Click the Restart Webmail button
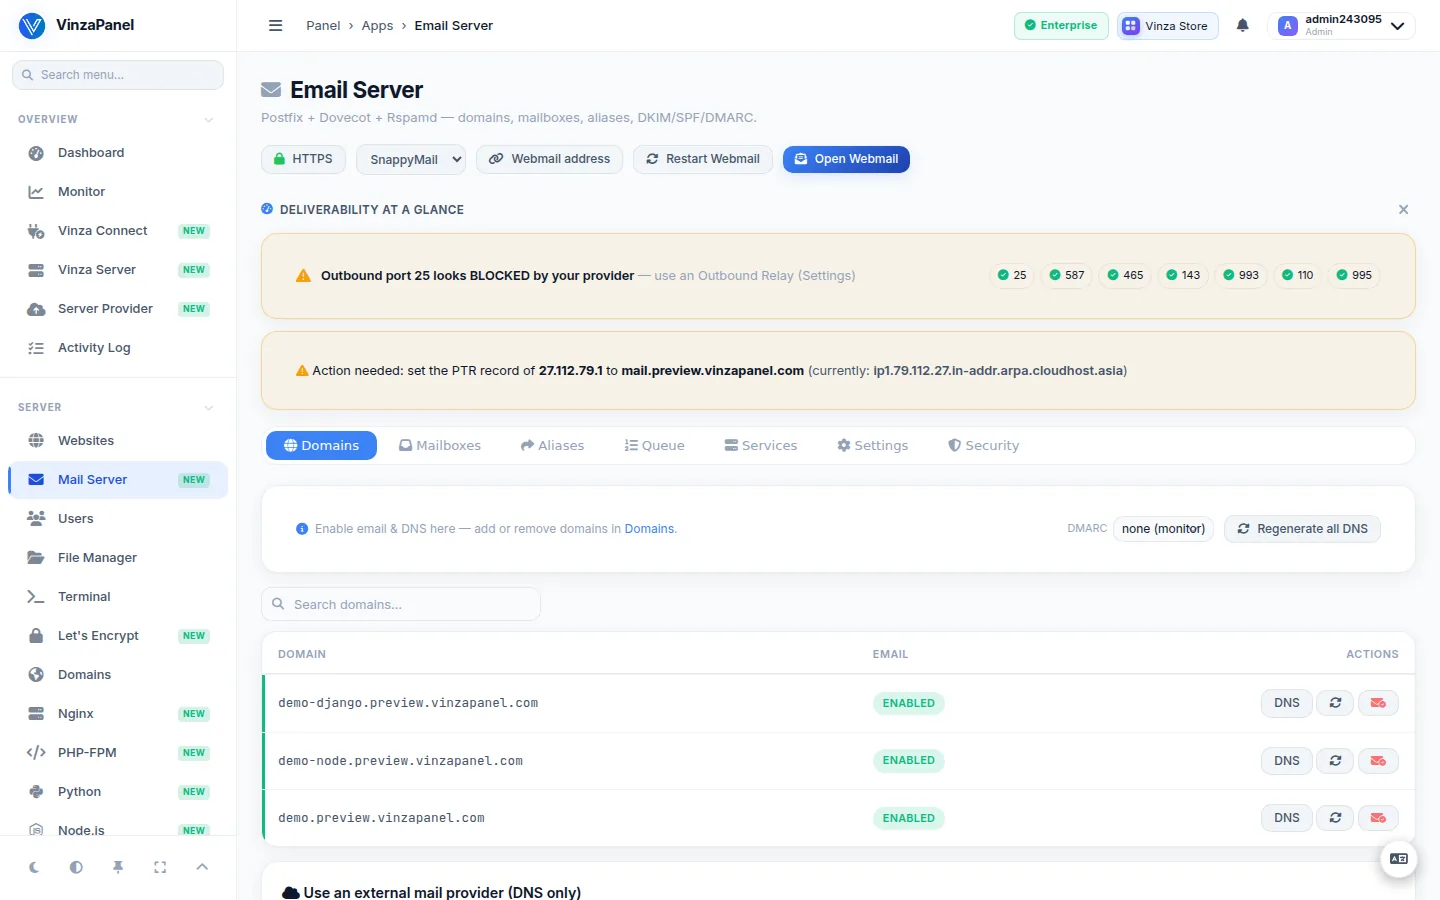This screenshot has height=900, width=1440. point(703,159)
